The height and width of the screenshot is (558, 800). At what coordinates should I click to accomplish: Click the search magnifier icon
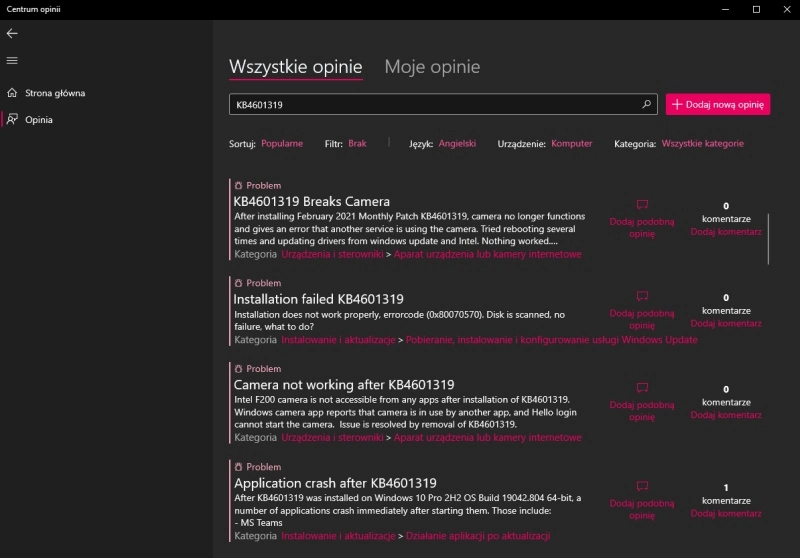646,104
